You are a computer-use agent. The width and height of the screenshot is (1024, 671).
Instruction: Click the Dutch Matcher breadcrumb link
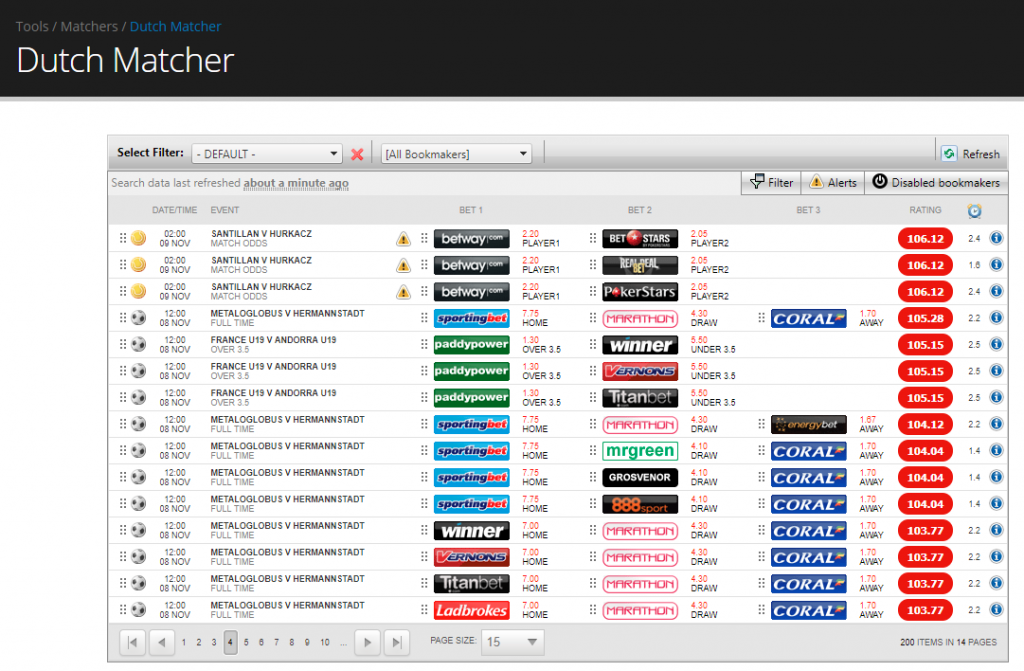tap(176, 27)
